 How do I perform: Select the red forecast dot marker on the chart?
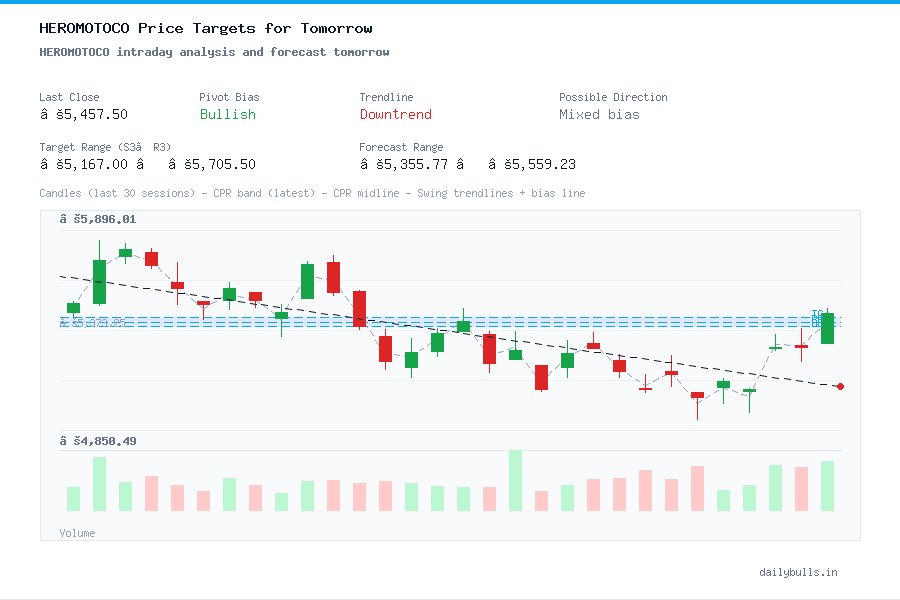(x=840, y=385)
